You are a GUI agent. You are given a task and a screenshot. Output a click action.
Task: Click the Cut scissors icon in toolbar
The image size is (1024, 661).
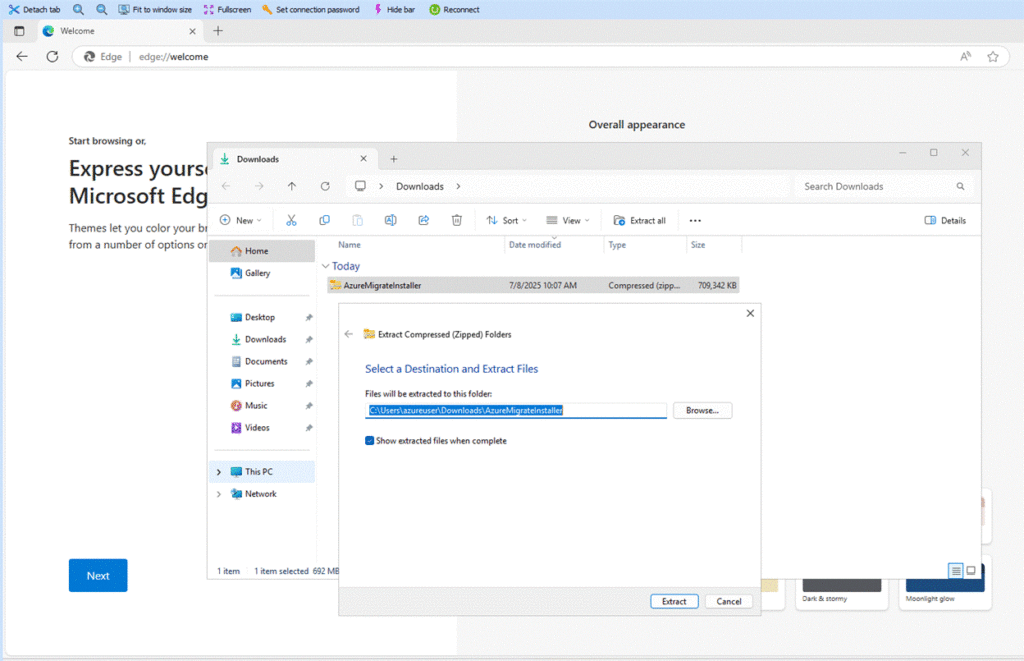(x=291, y=220)
